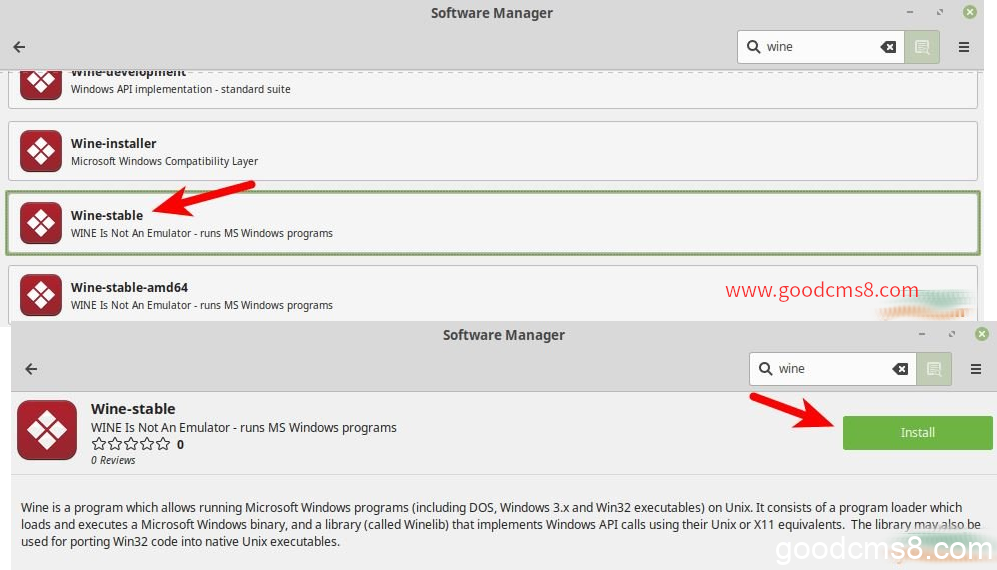Go back using the top window arrow
The height and width of the screenshot is (570, 997).
click(20, 47)
